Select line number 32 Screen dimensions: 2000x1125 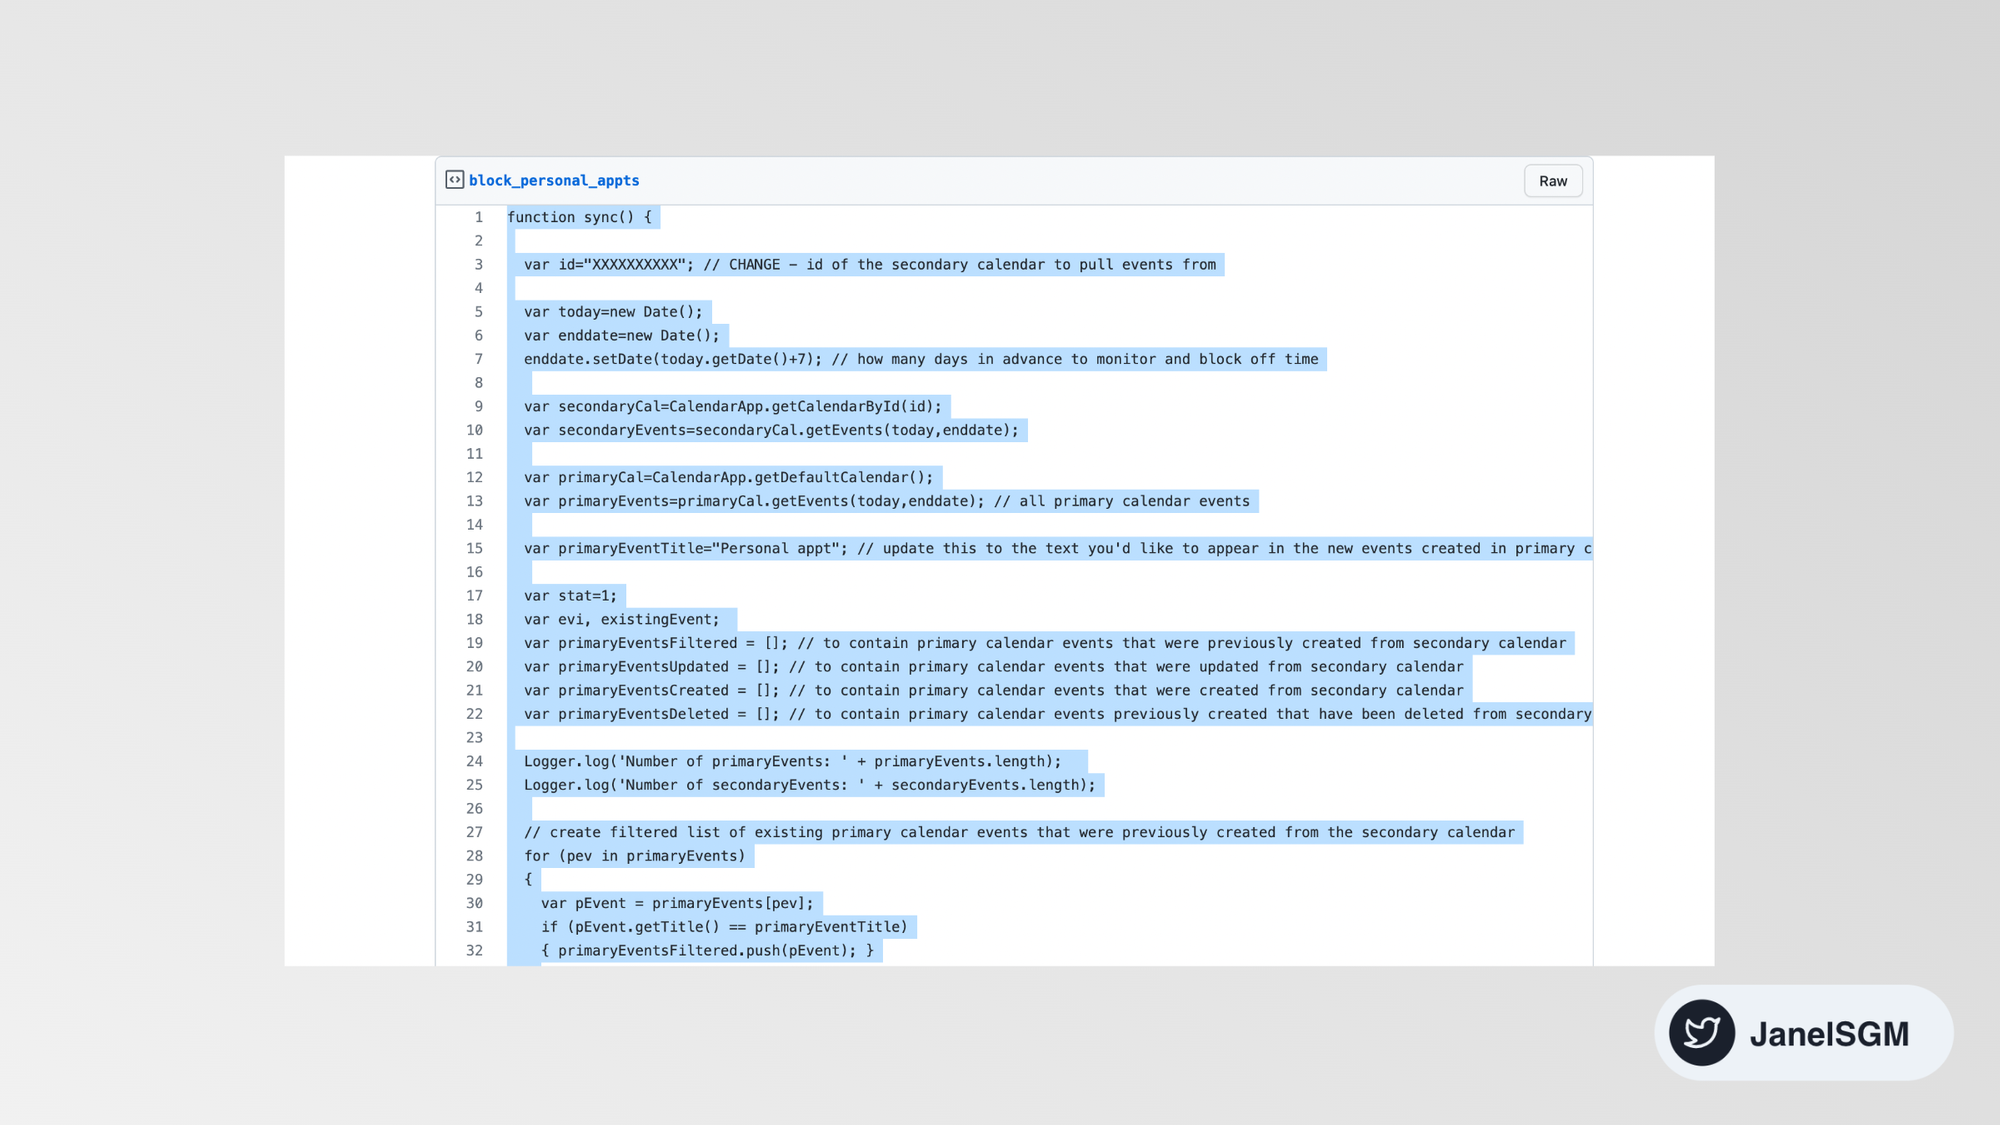[475, 950]
